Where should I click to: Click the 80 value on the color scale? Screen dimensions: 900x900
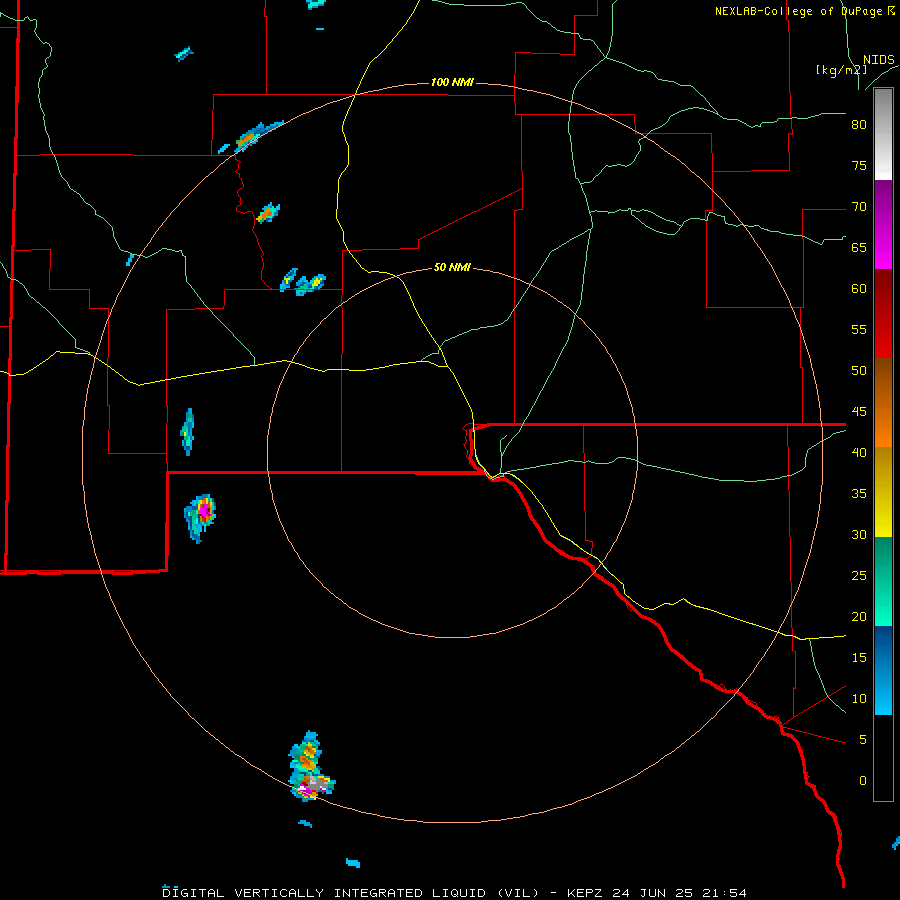point(859,125)
